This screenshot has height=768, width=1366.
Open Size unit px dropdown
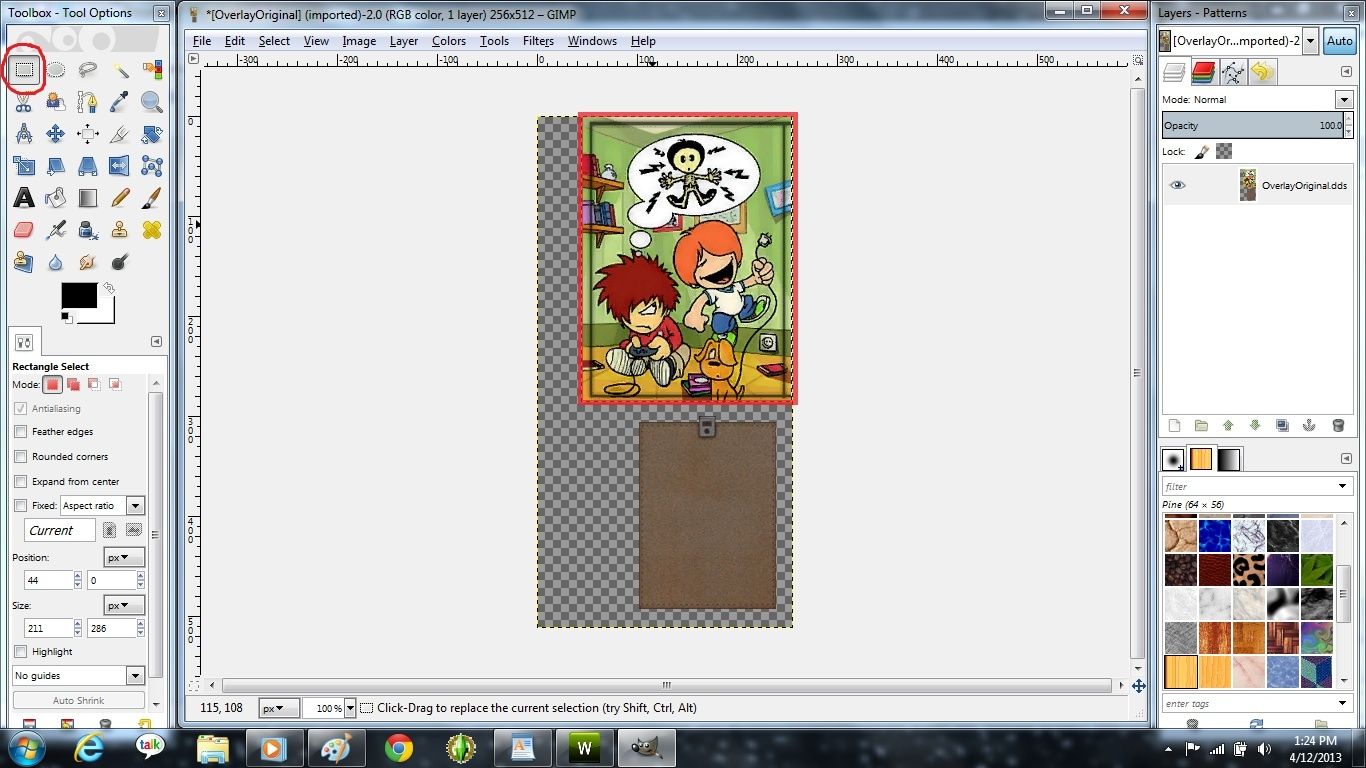pos(125,606)
